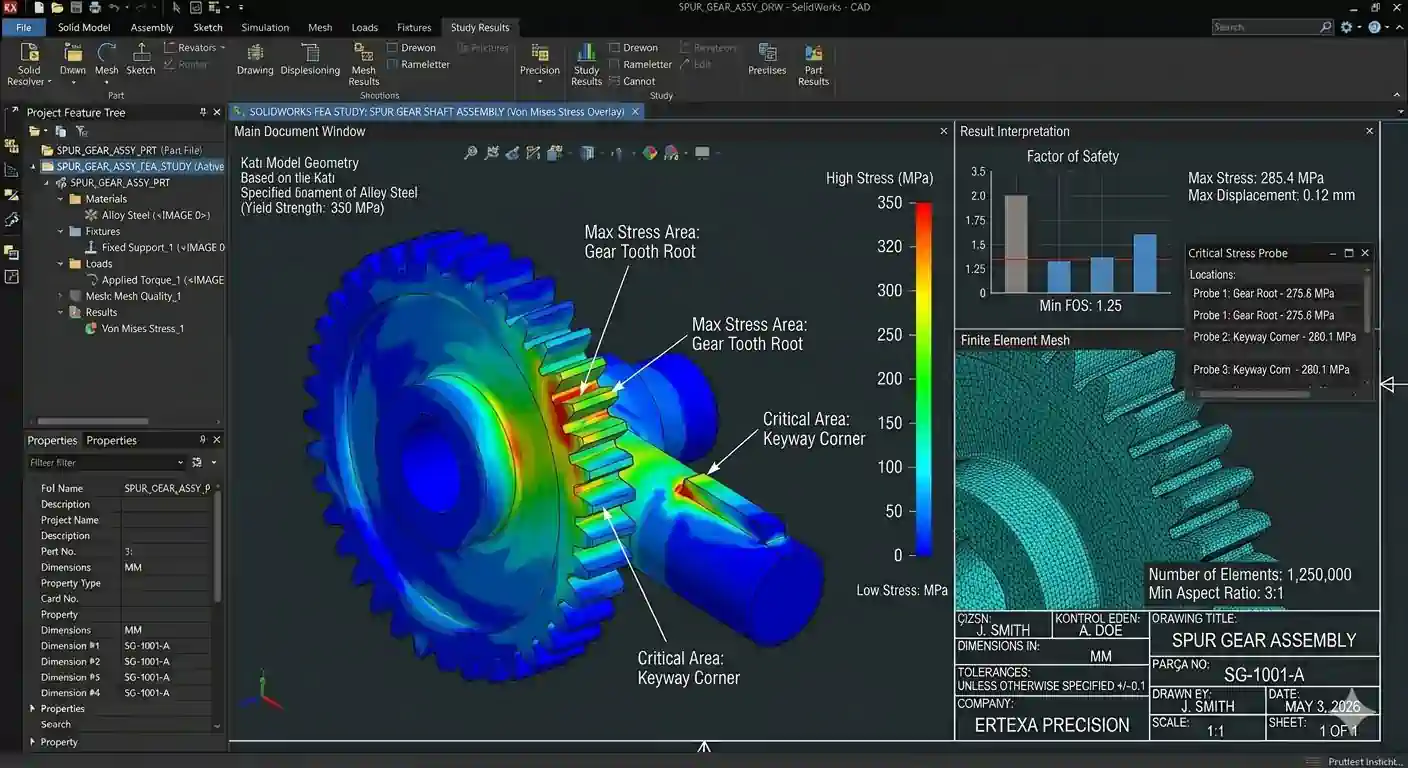Select 'Applied Torque_1' in the feature tree
The width and height of the screenshot is (1408, 768).
pyautogui.click(x=155, y=280)
